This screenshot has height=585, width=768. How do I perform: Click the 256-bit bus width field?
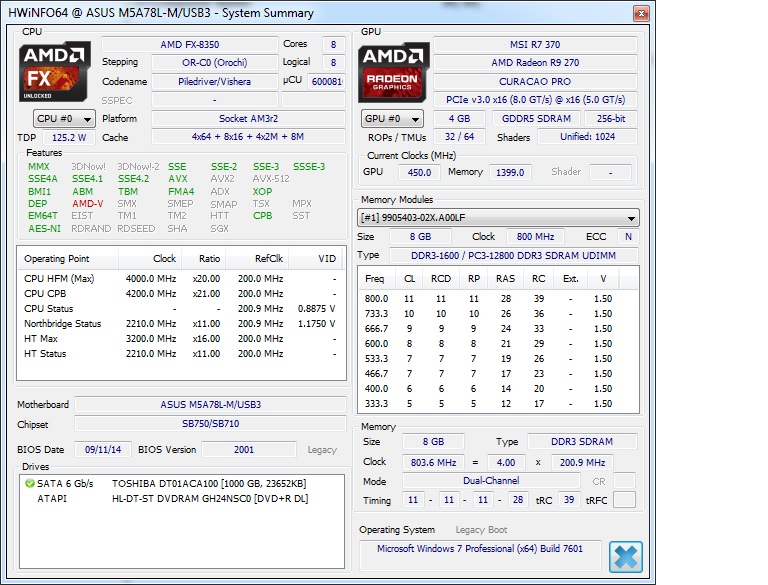click(x=611, y=119)
